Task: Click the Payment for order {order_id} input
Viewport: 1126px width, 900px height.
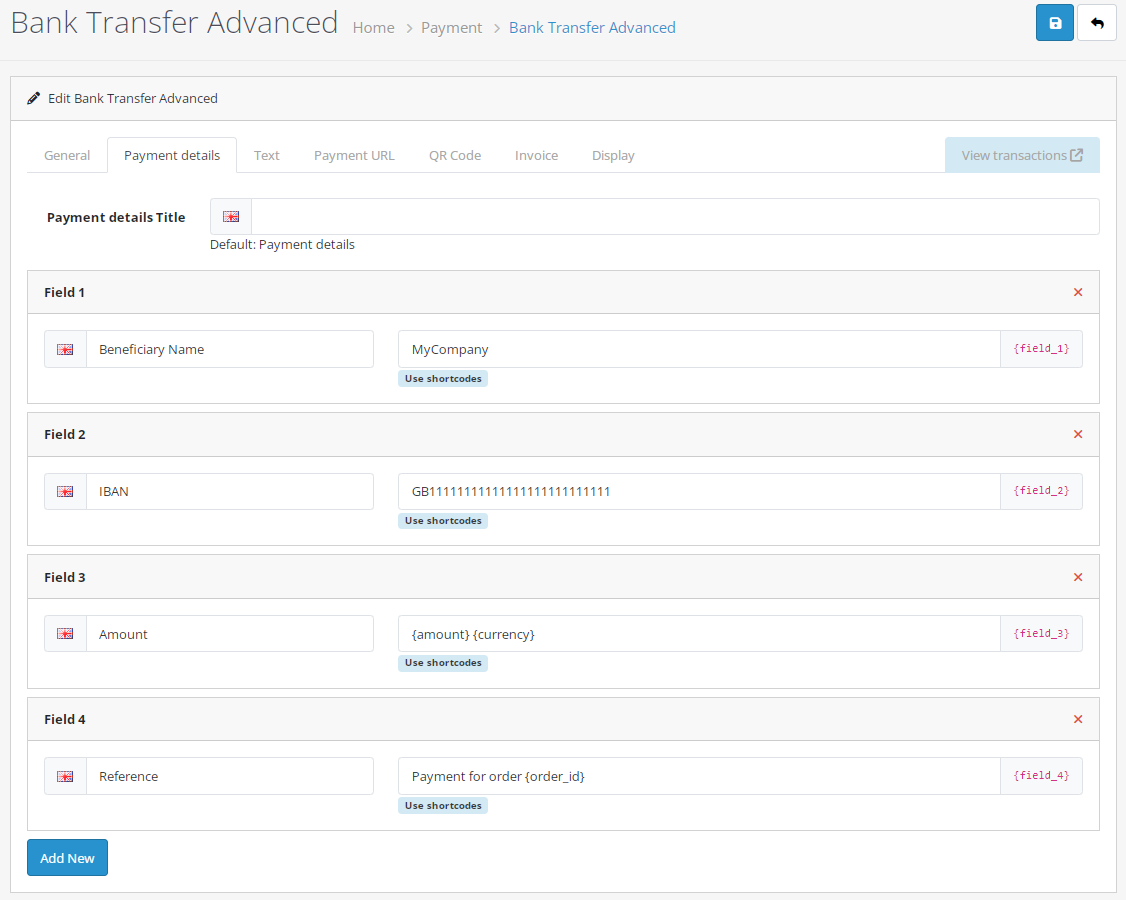Action: tap(699, 776)
